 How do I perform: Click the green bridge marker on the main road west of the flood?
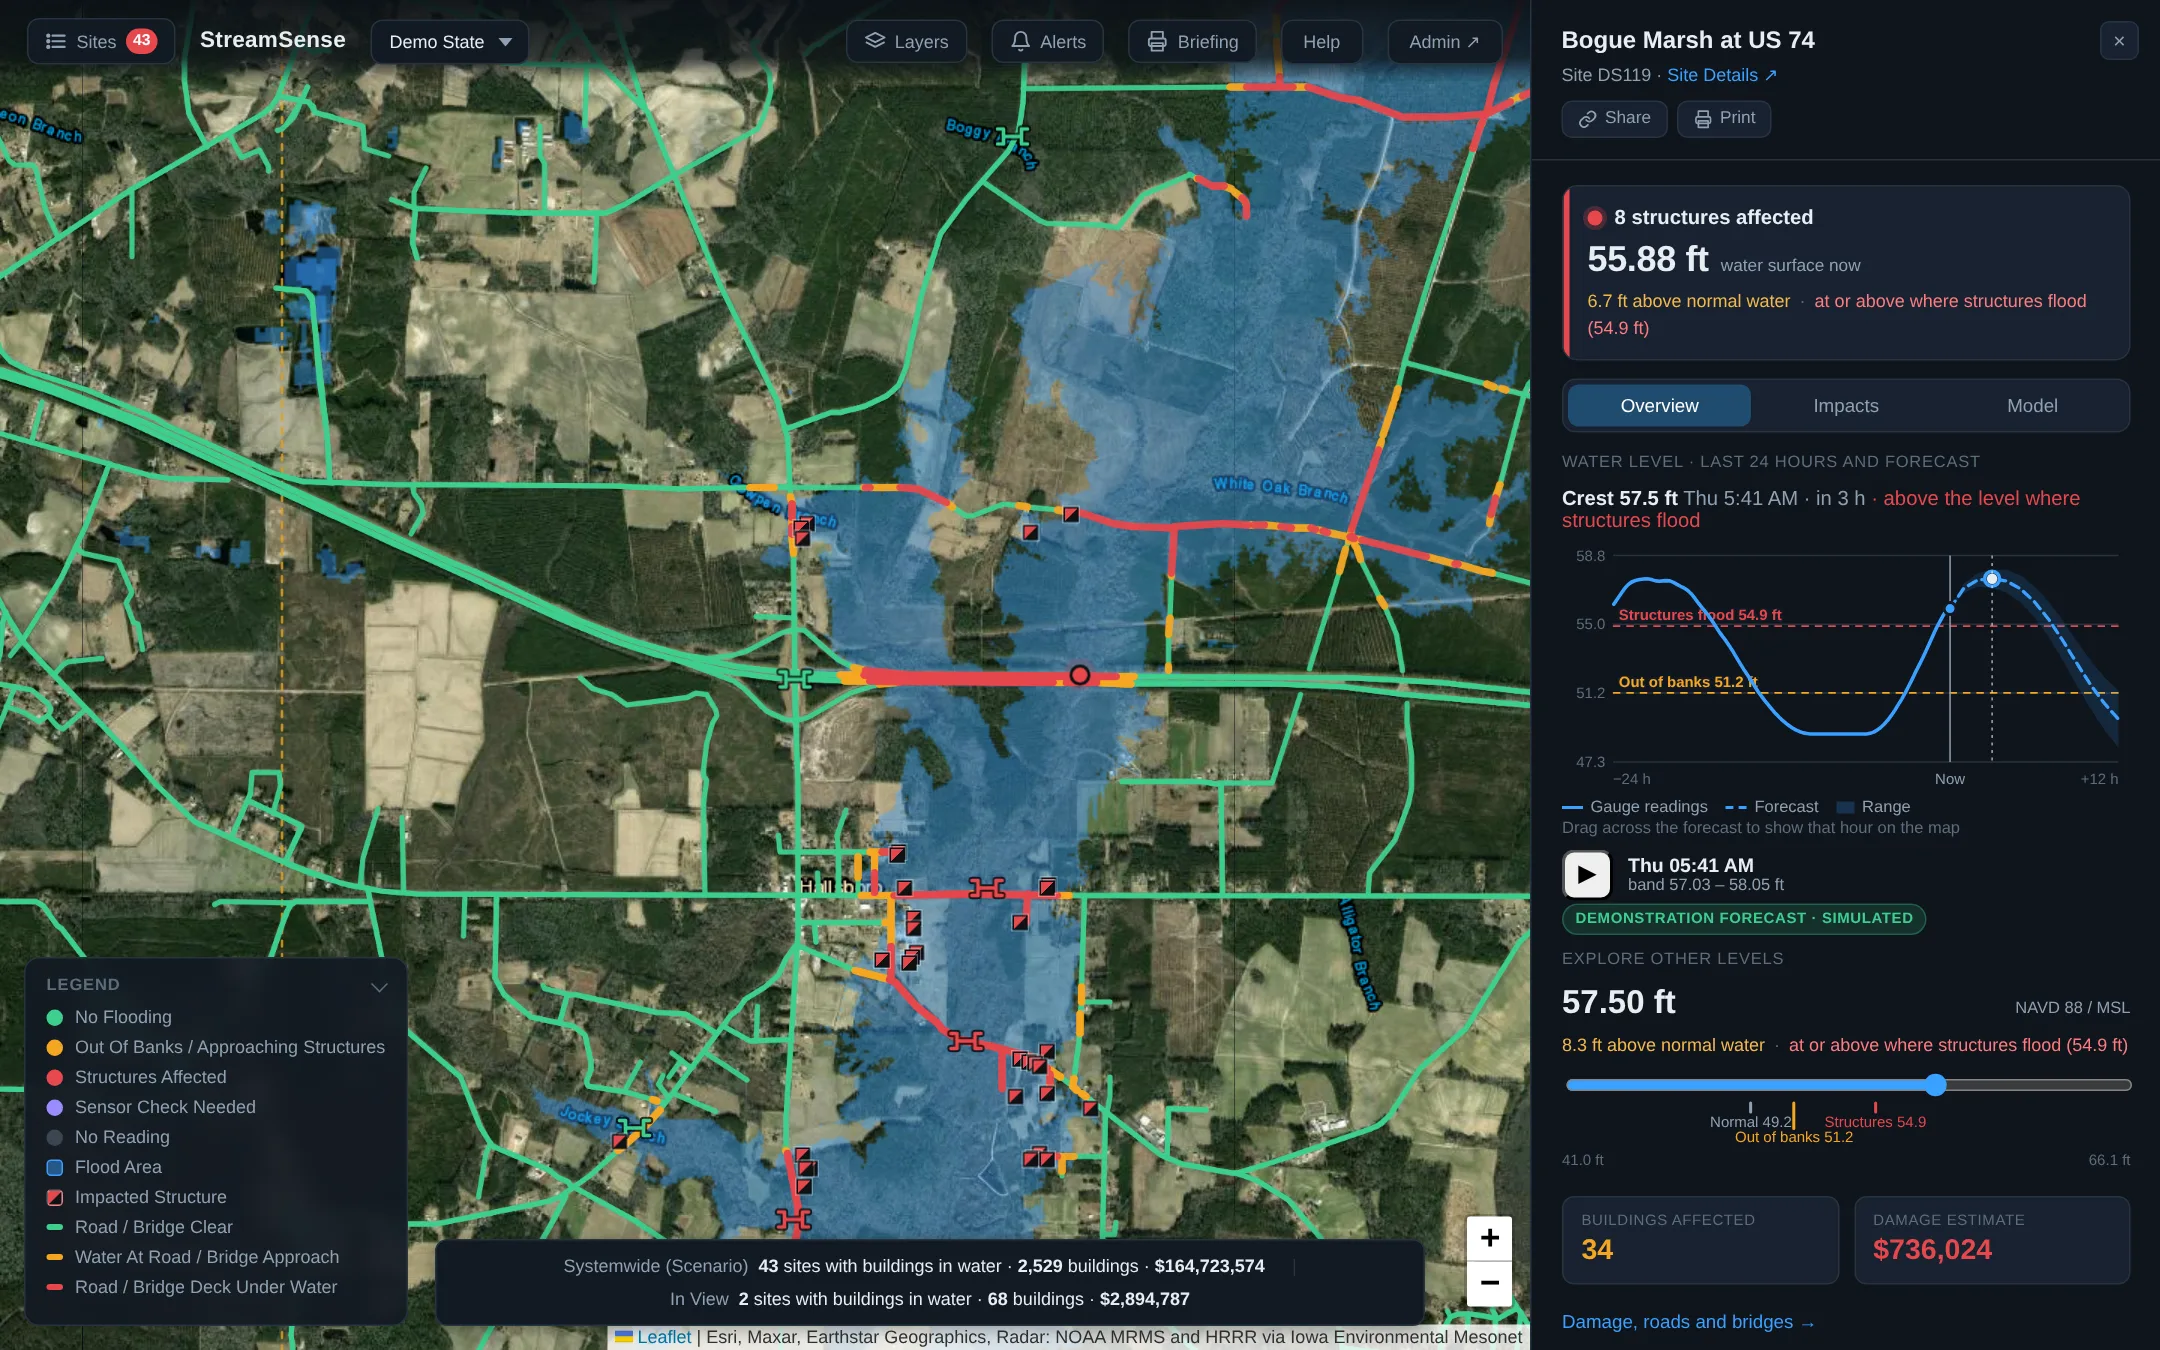click(x=795, y=679)
